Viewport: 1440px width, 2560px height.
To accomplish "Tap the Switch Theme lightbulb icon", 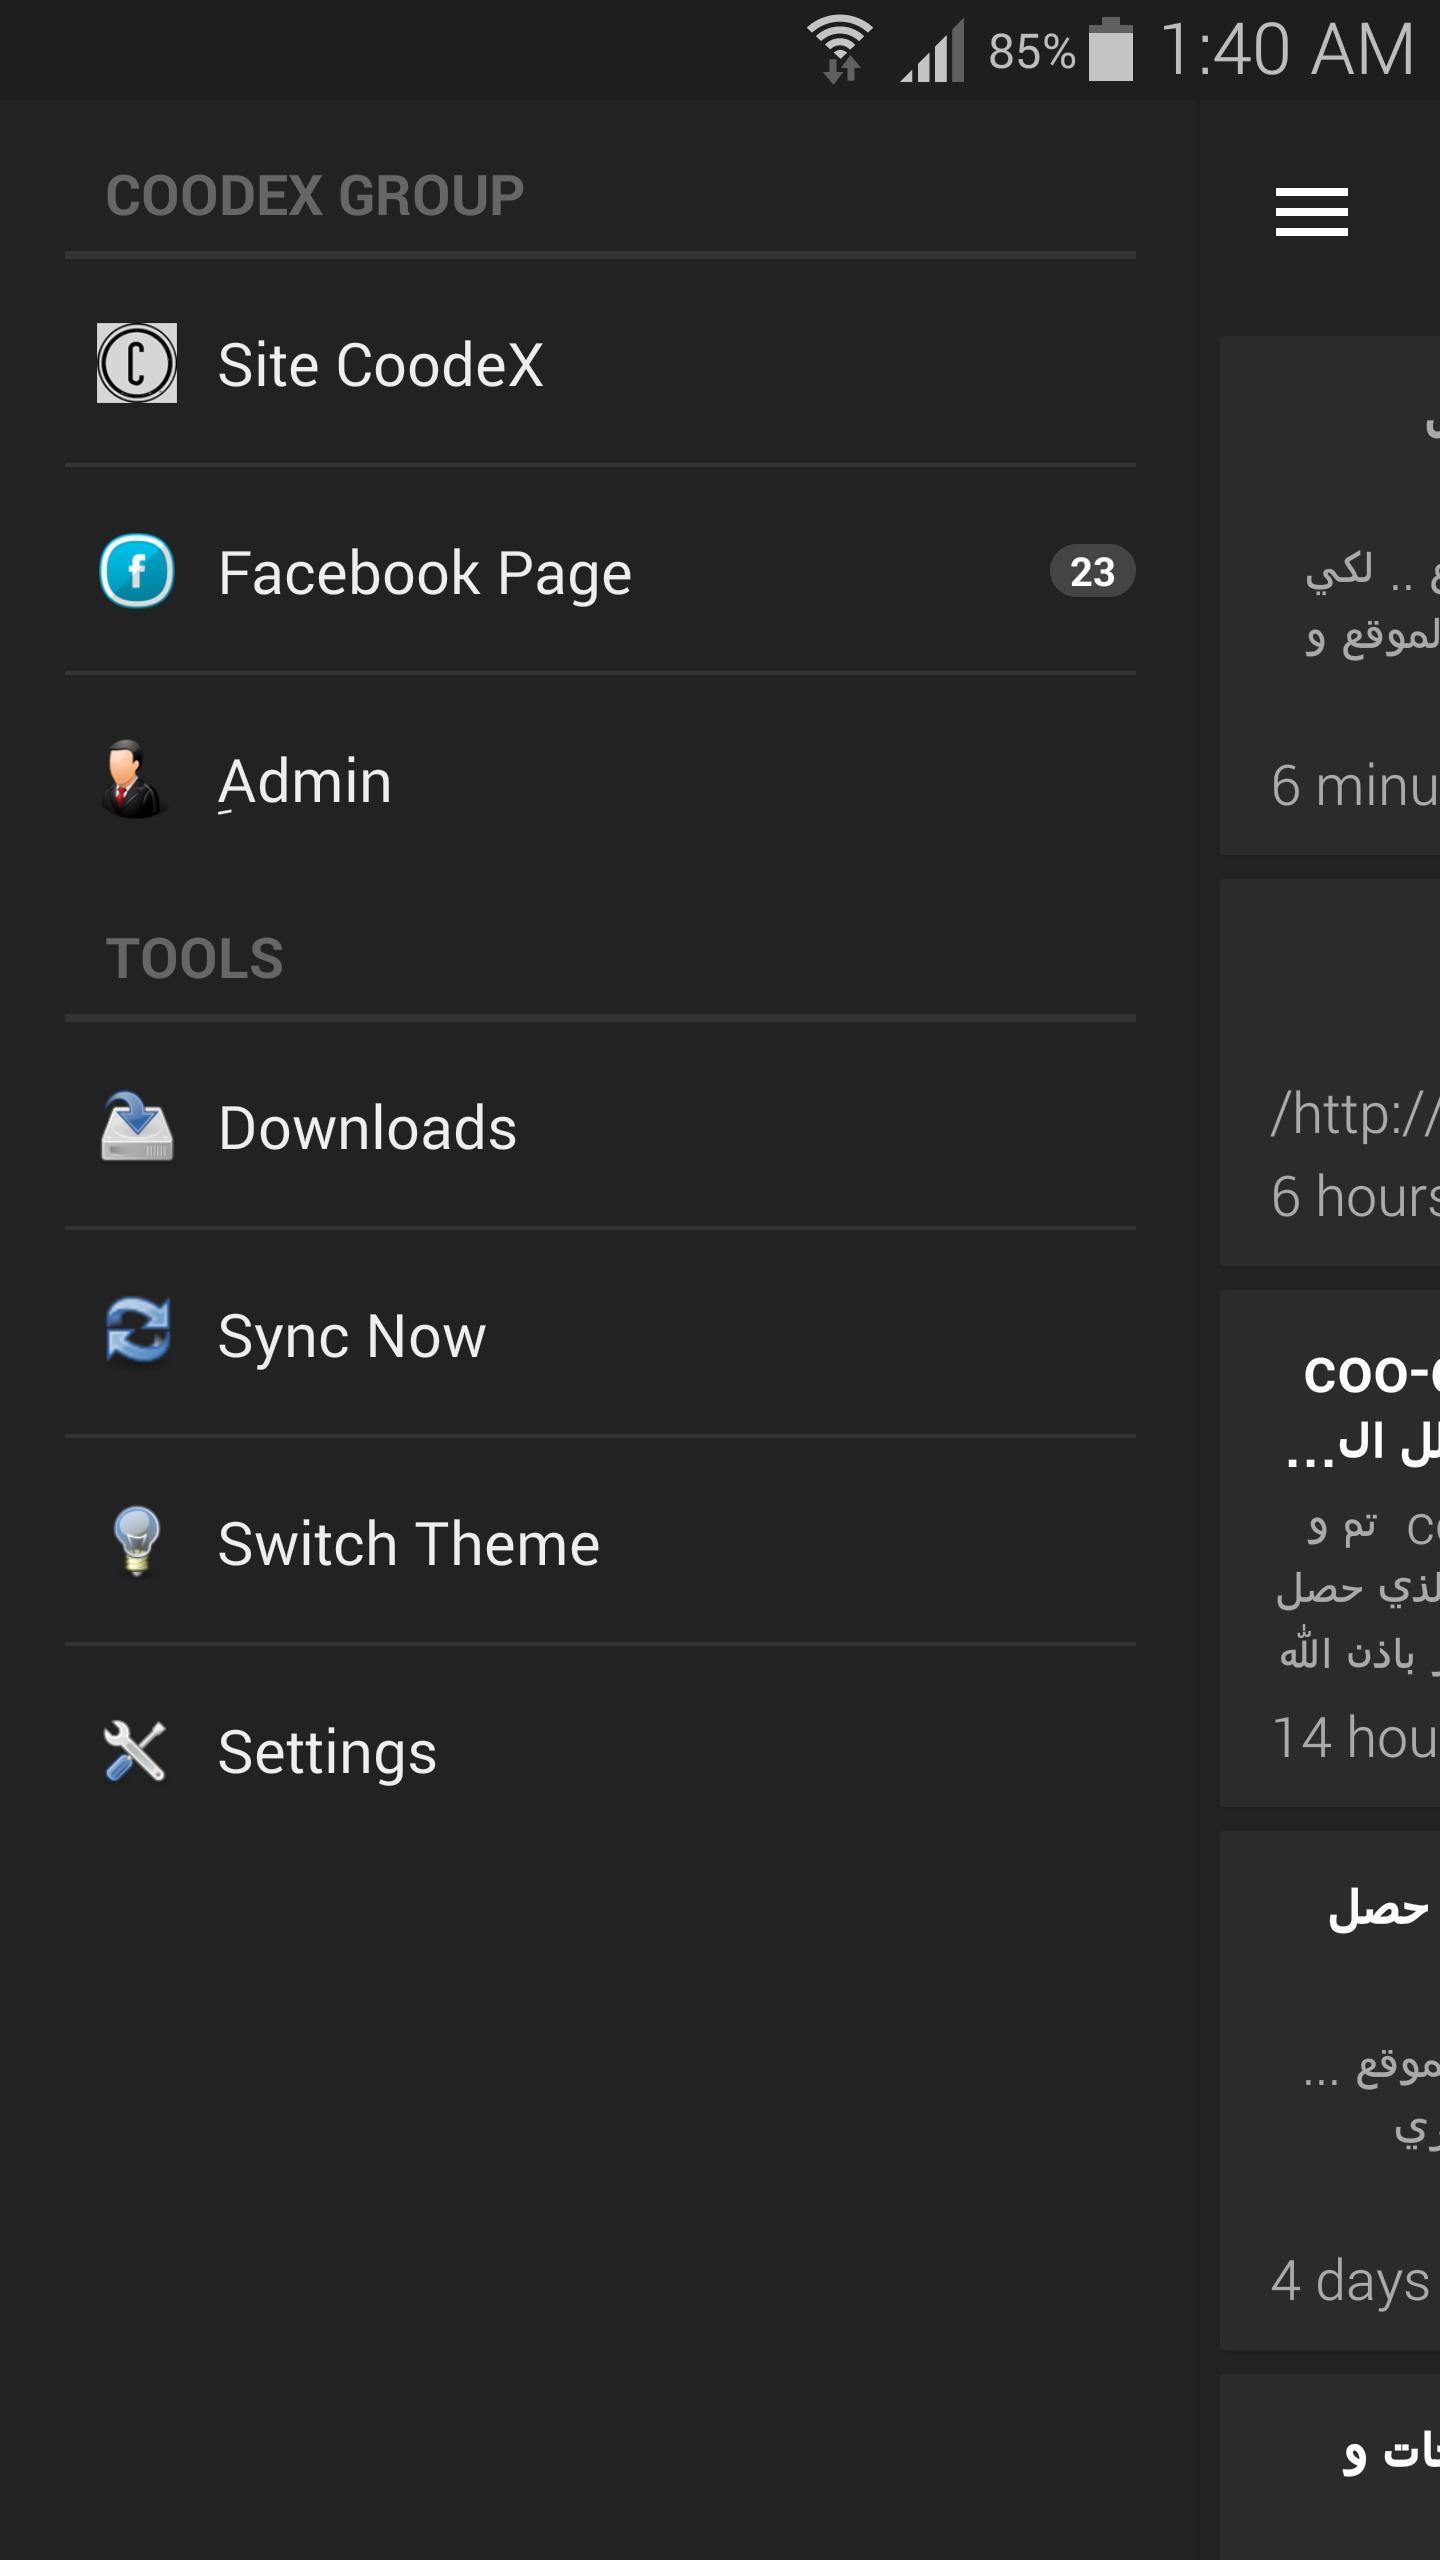I will [x=137, y=1541].
